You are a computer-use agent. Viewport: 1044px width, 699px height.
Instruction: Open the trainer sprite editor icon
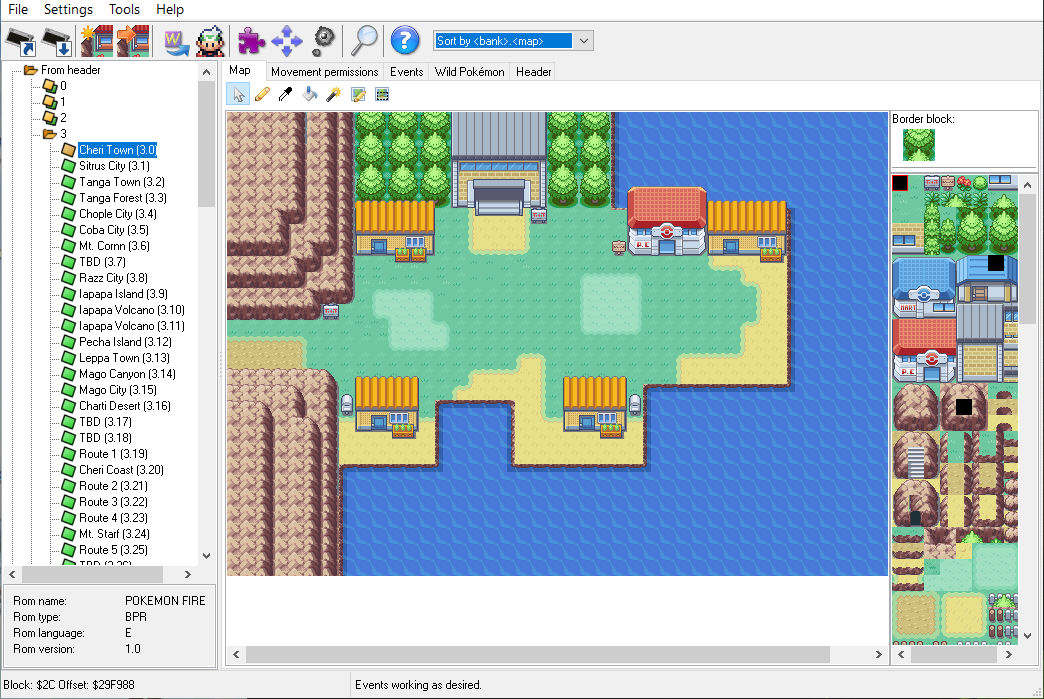click(210, 41)
